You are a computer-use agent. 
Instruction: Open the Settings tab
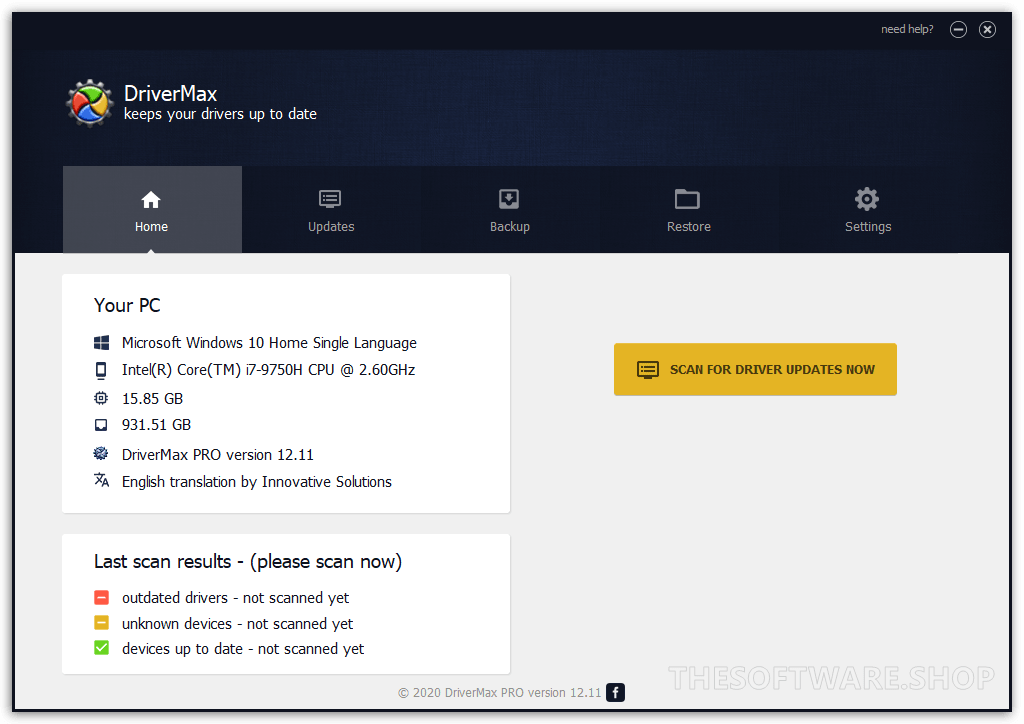(867, 211)
